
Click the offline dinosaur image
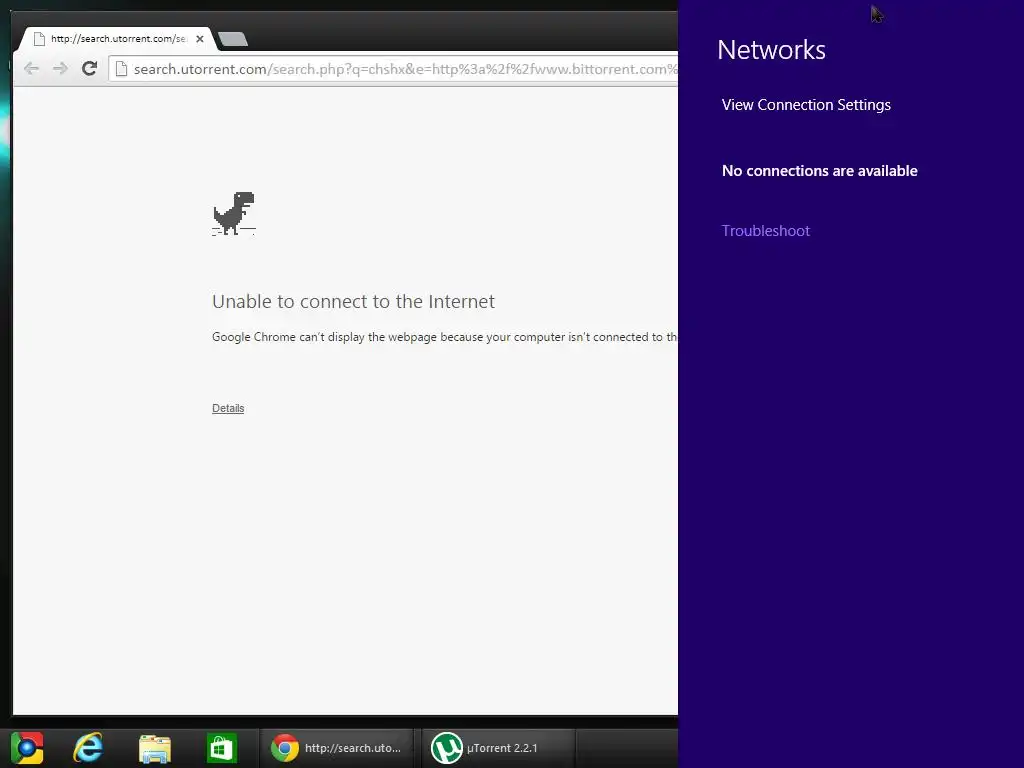234,214
